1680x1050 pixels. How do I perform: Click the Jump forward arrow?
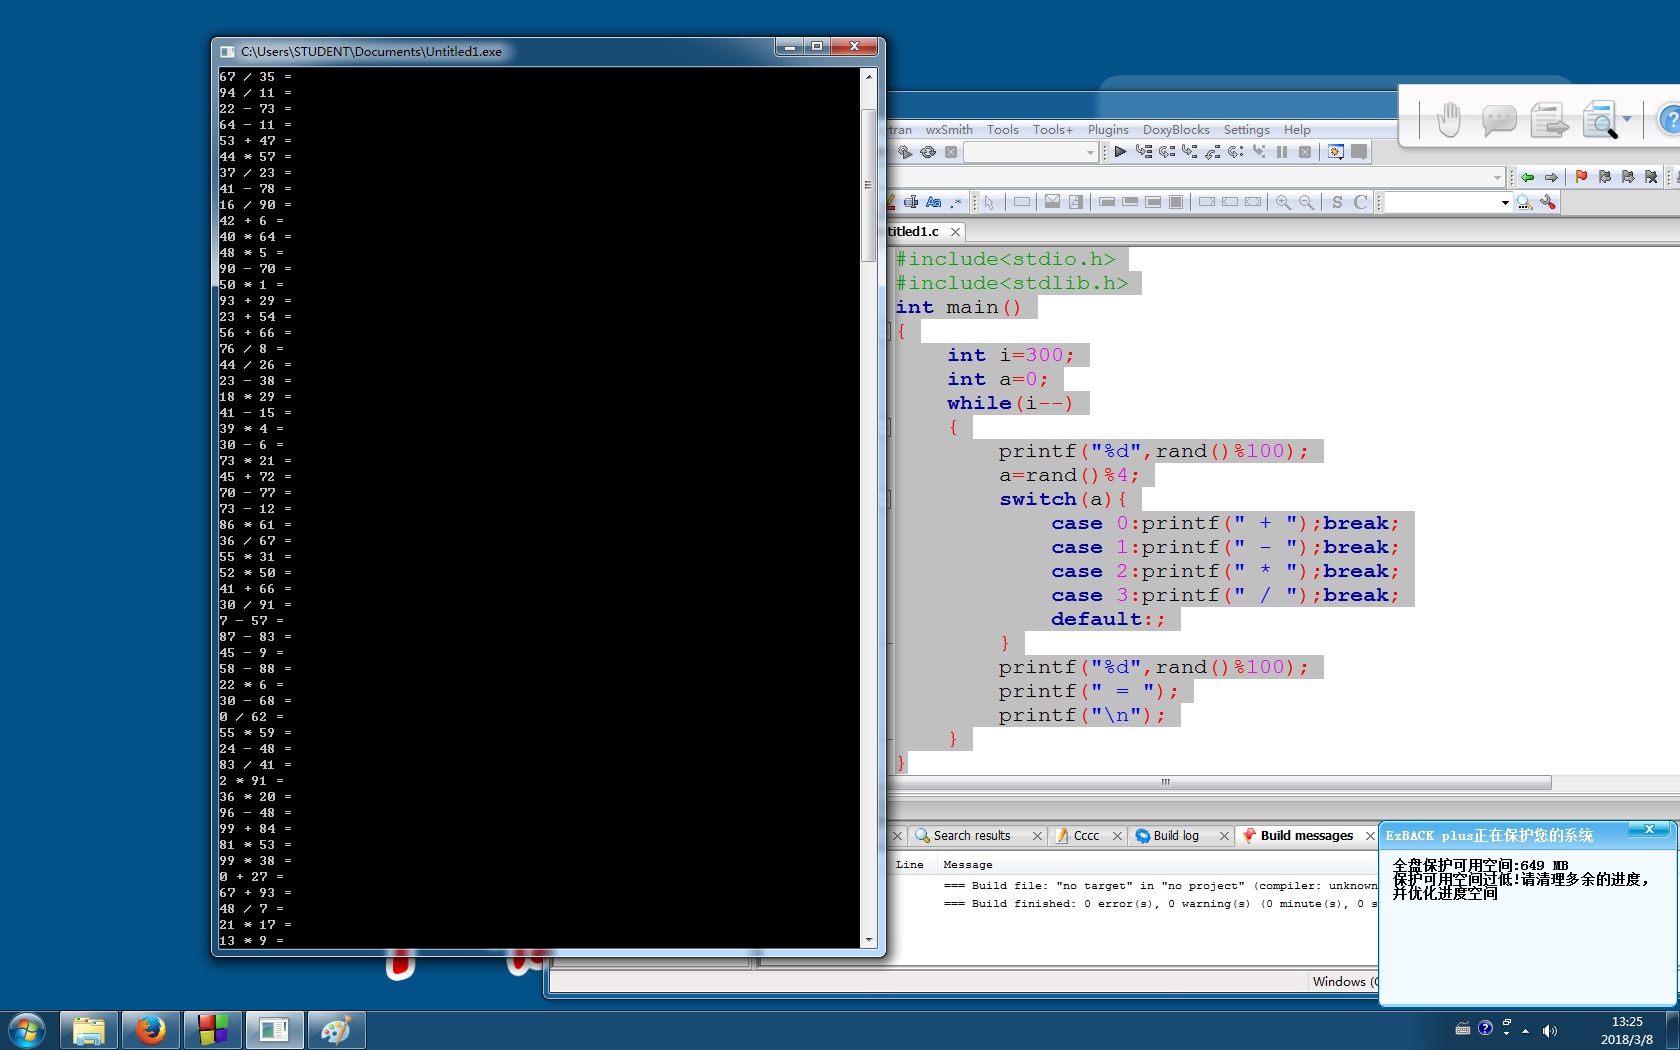click(x=1551, y=177)
